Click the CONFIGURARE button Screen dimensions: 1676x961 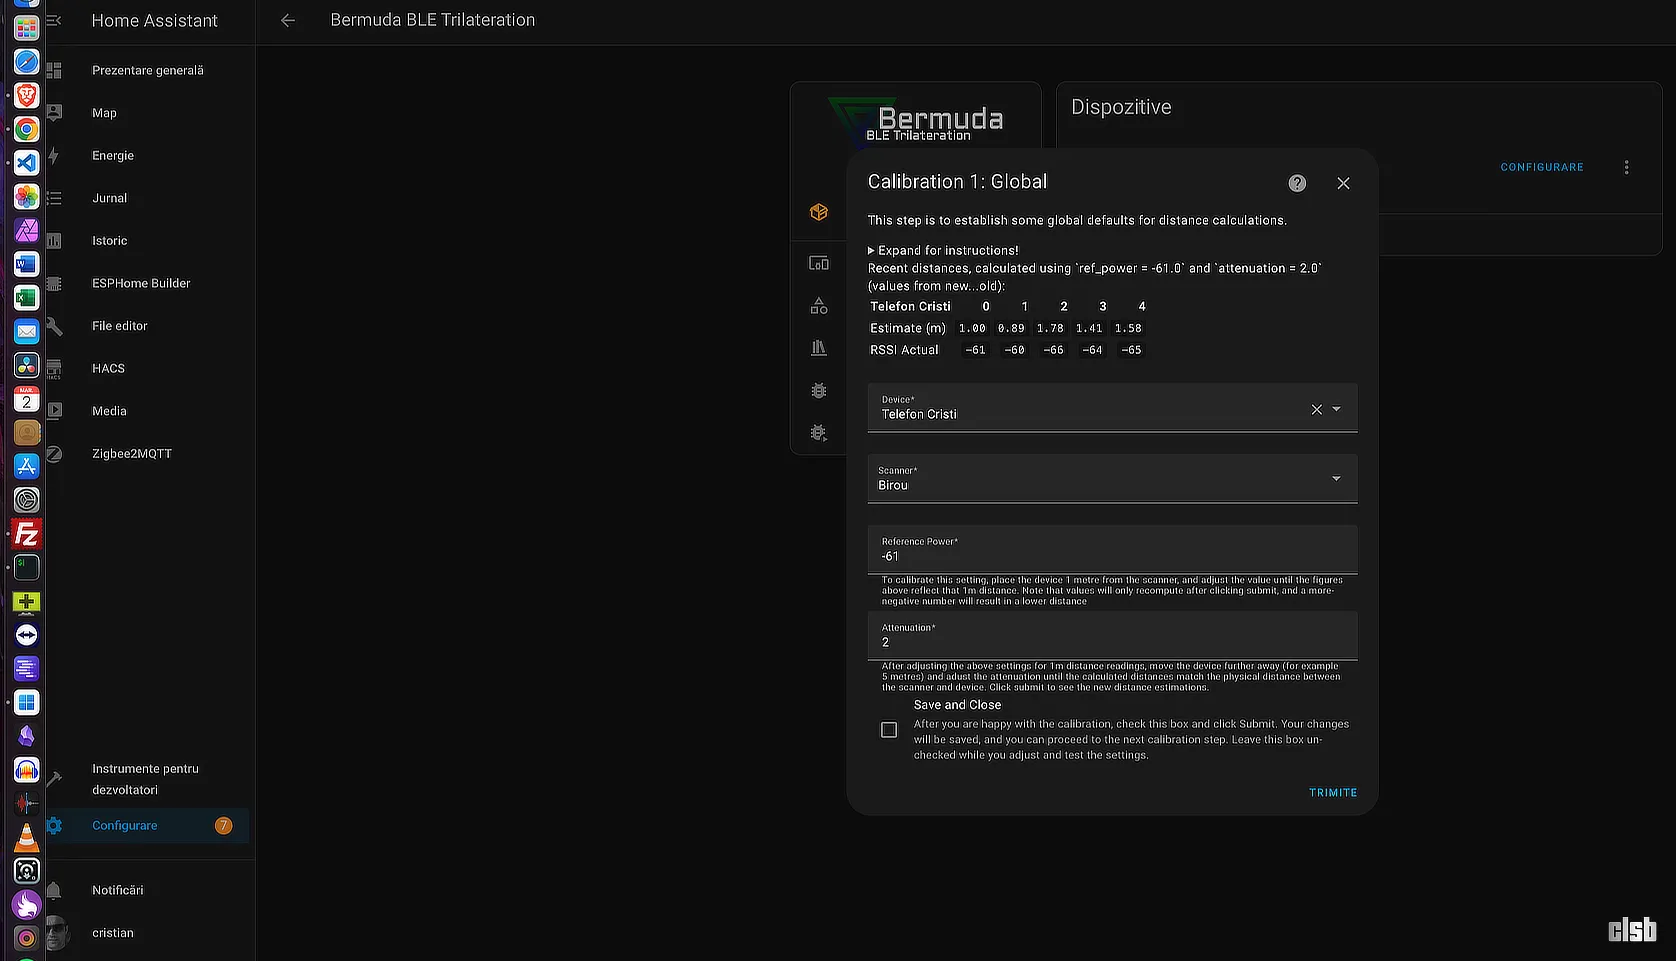(x=1541, y=167)
